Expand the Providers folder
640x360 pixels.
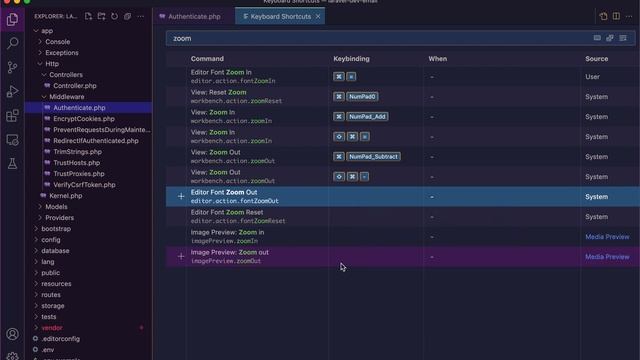pyautogui.click(x=60, y=218)
